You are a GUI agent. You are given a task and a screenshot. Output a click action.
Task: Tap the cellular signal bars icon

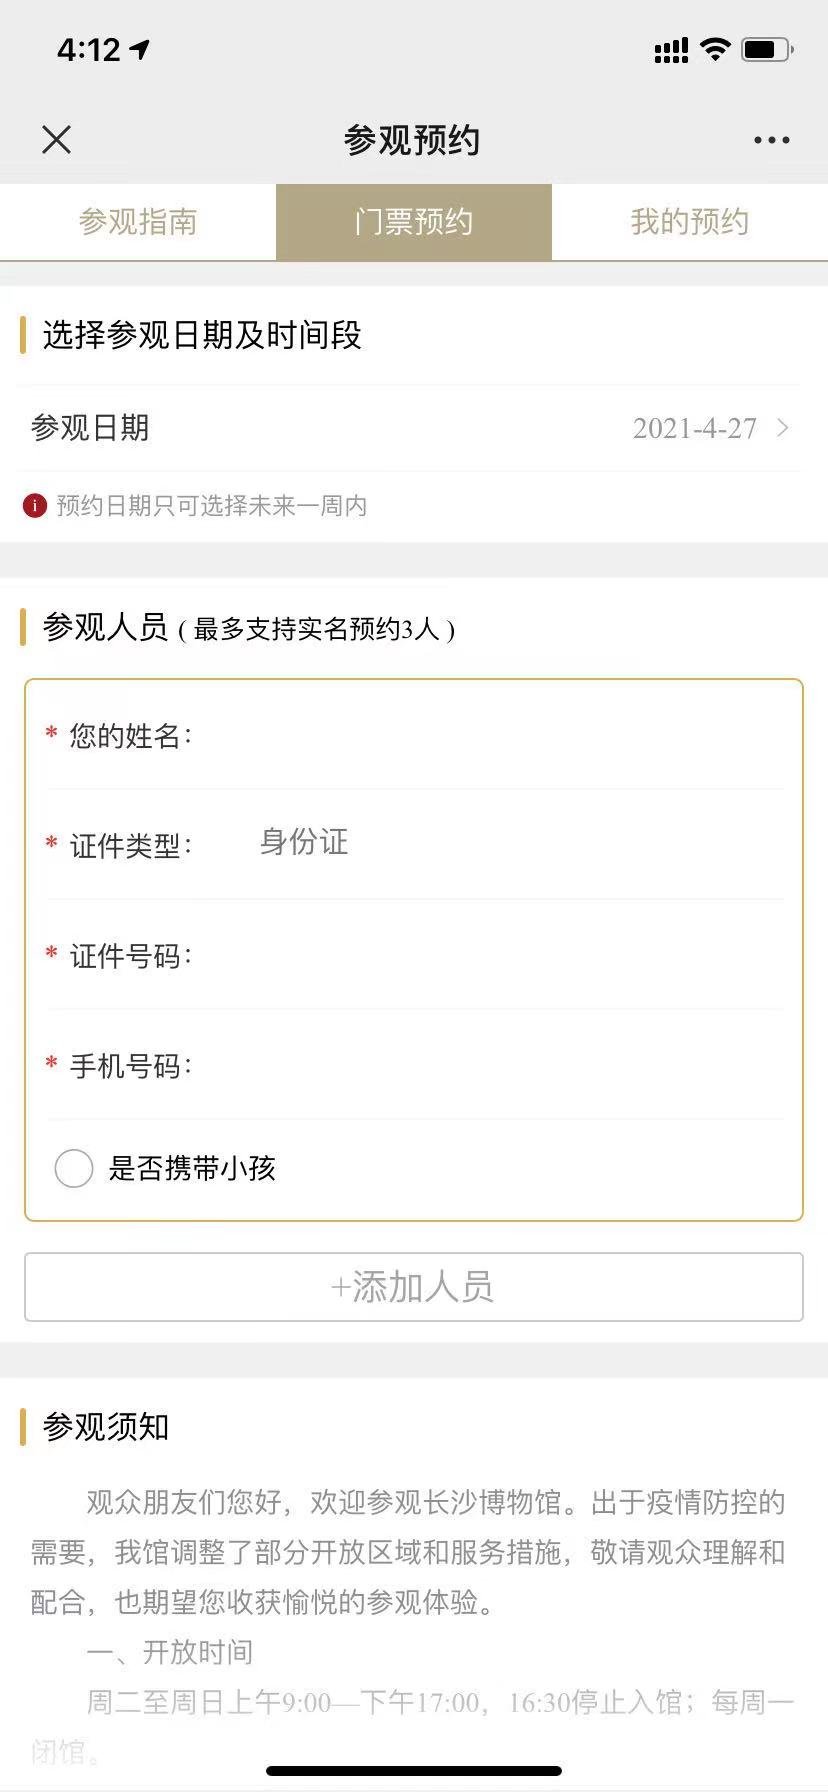[671, 50]
